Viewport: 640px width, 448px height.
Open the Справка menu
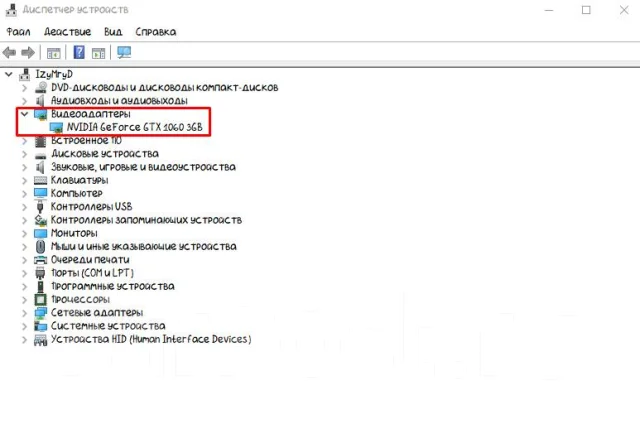pyautogui.click(x=156, y=32)
